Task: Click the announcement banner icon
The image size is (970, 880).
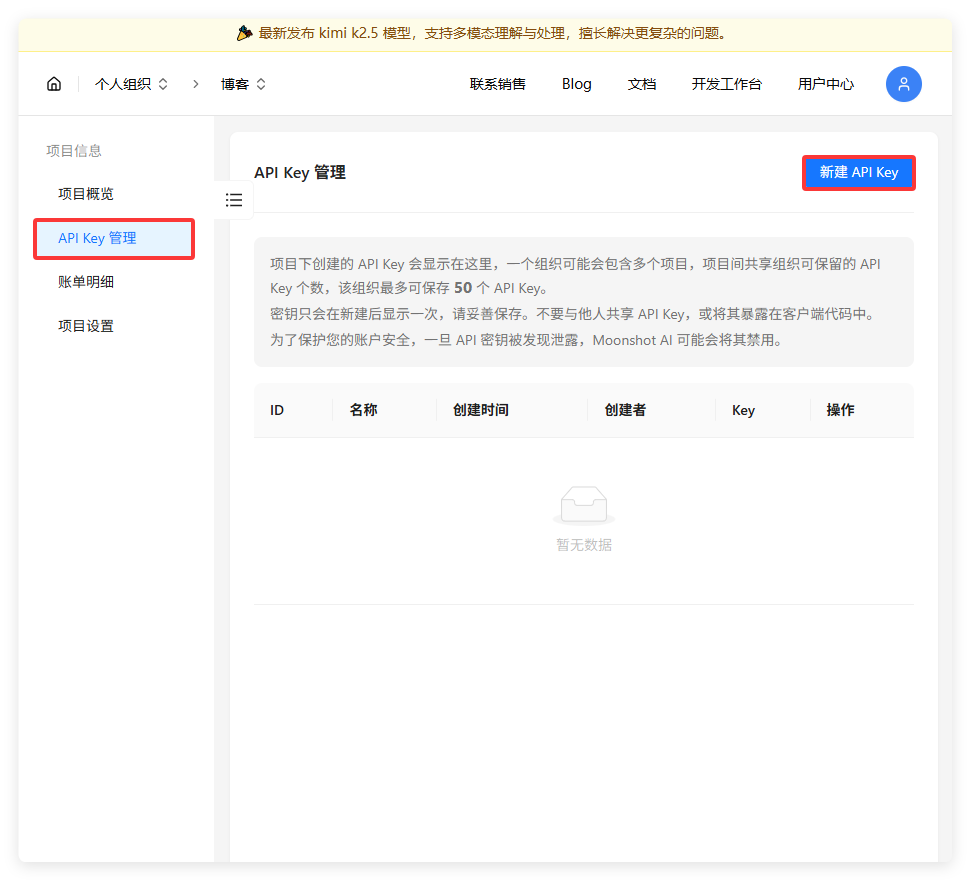Action: (245, 33)
